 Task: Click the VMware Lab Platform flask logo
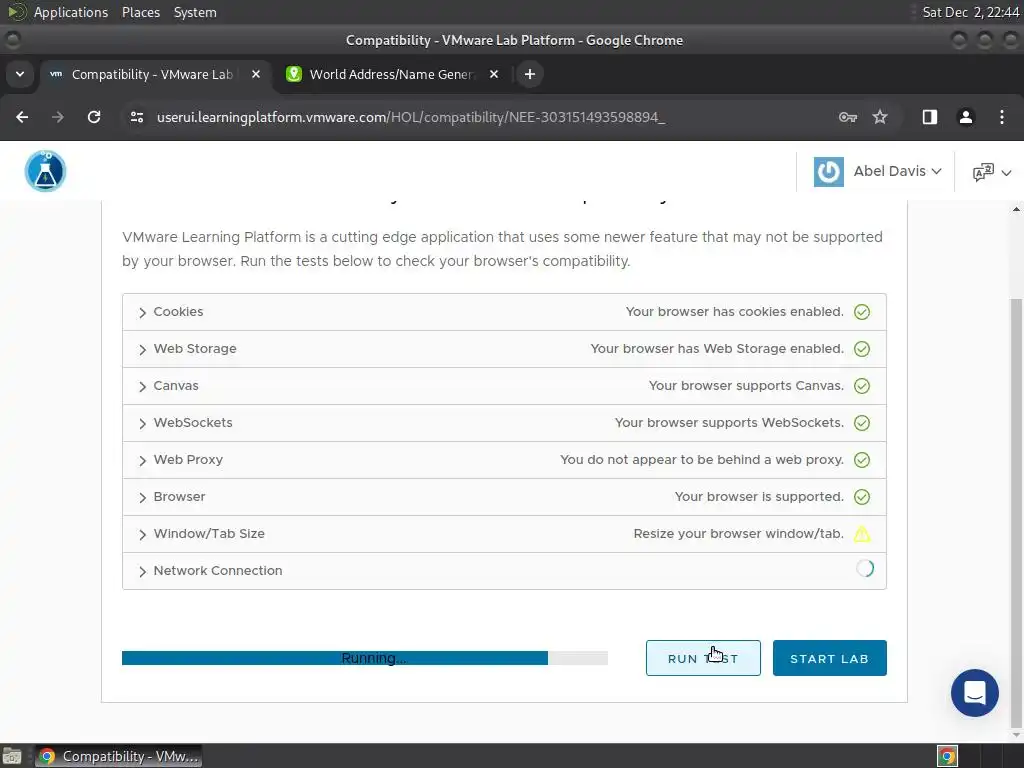tap(45, 171)
